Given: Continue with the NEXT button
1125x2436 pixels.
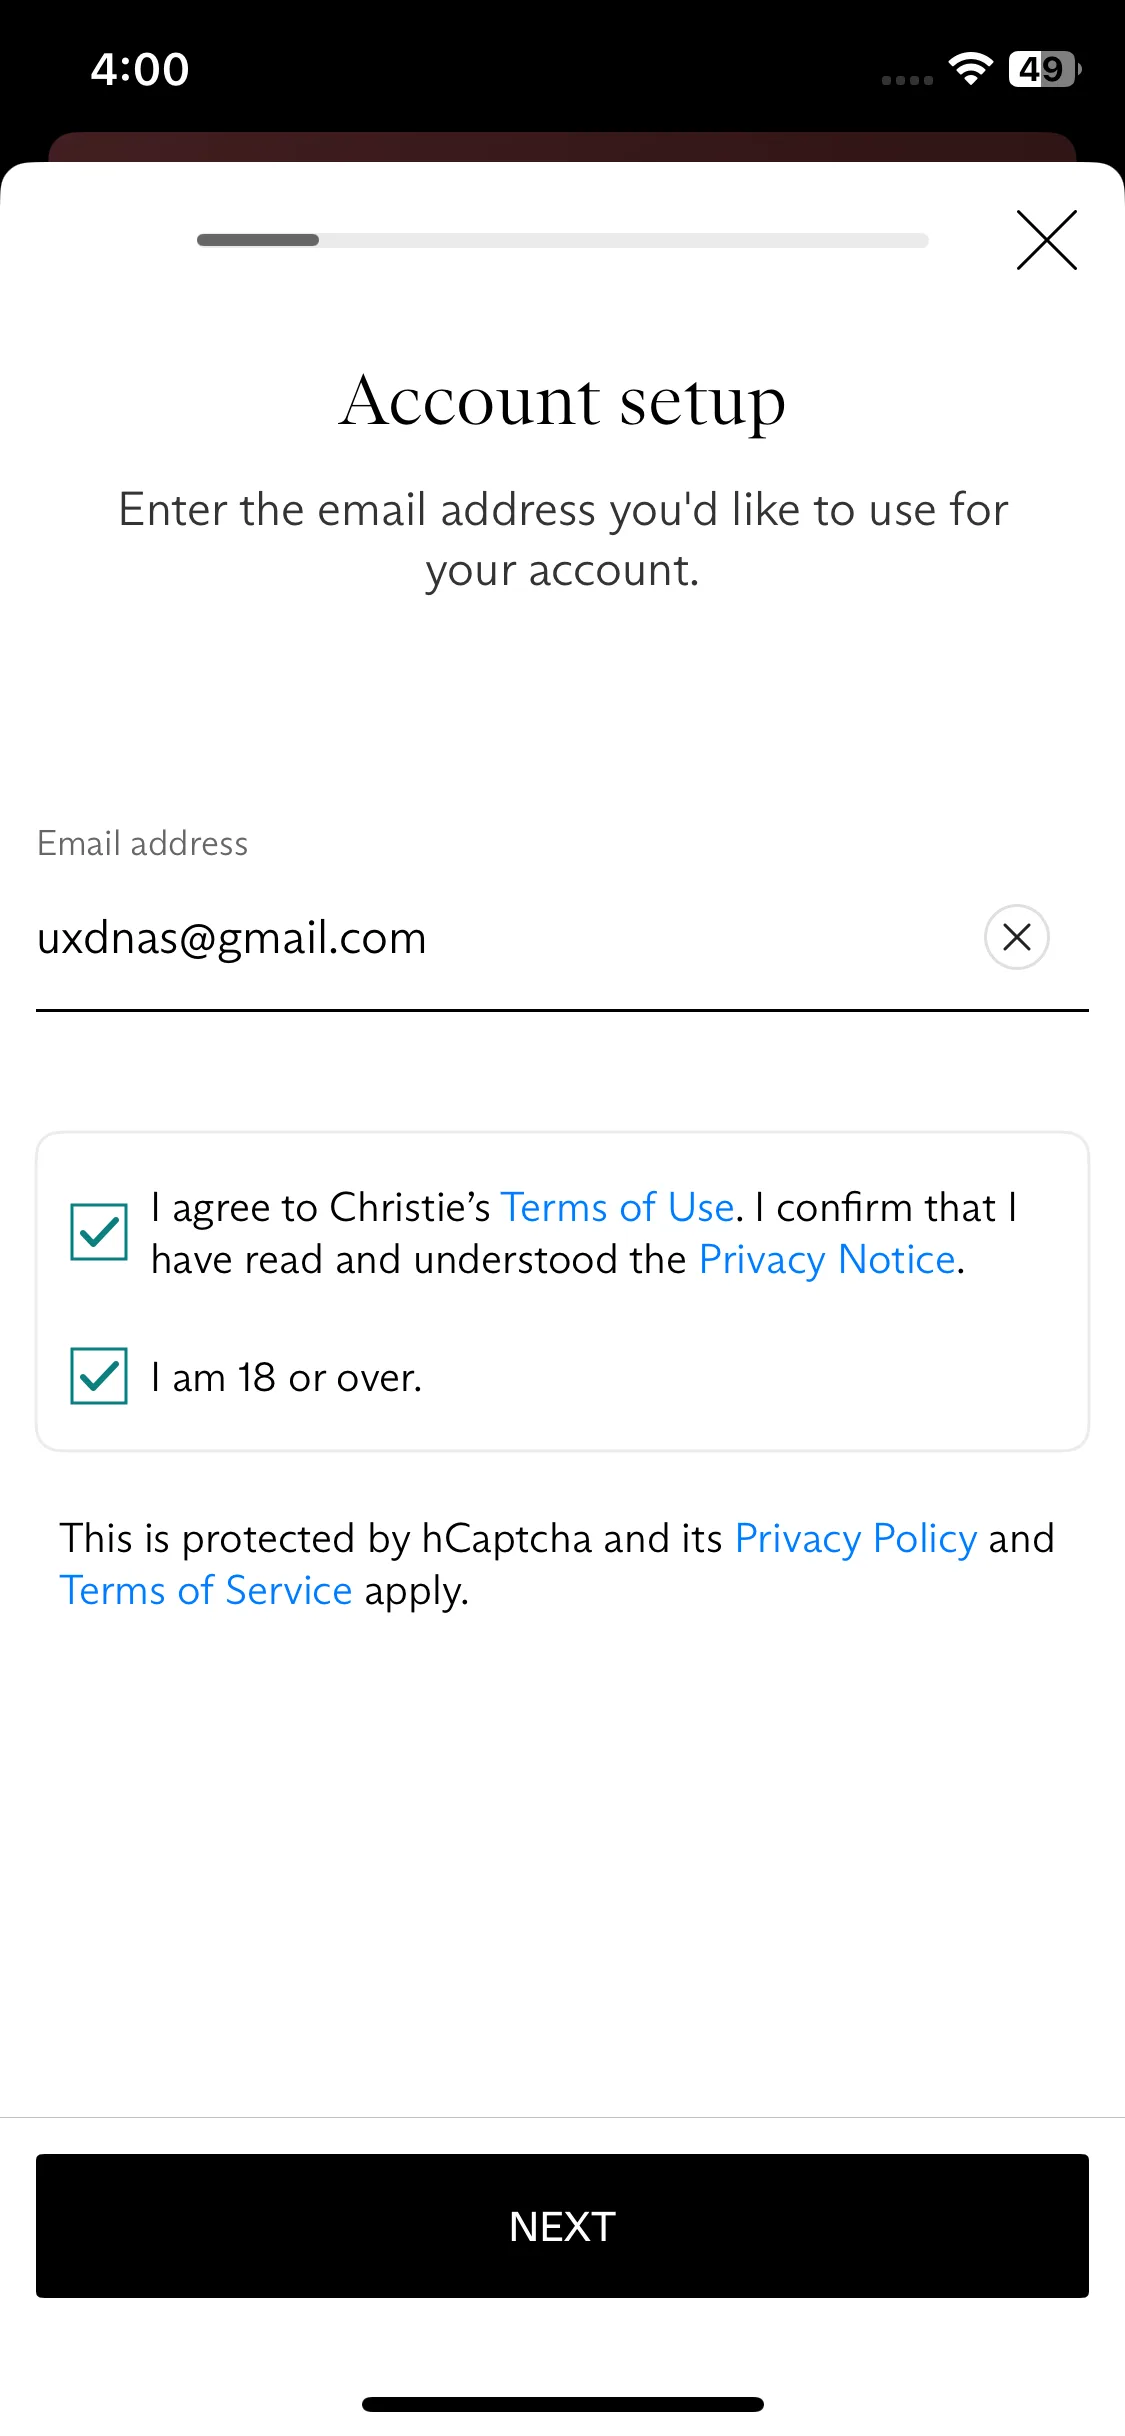Looking at the screenshot, I should (x=562, y=2226).
